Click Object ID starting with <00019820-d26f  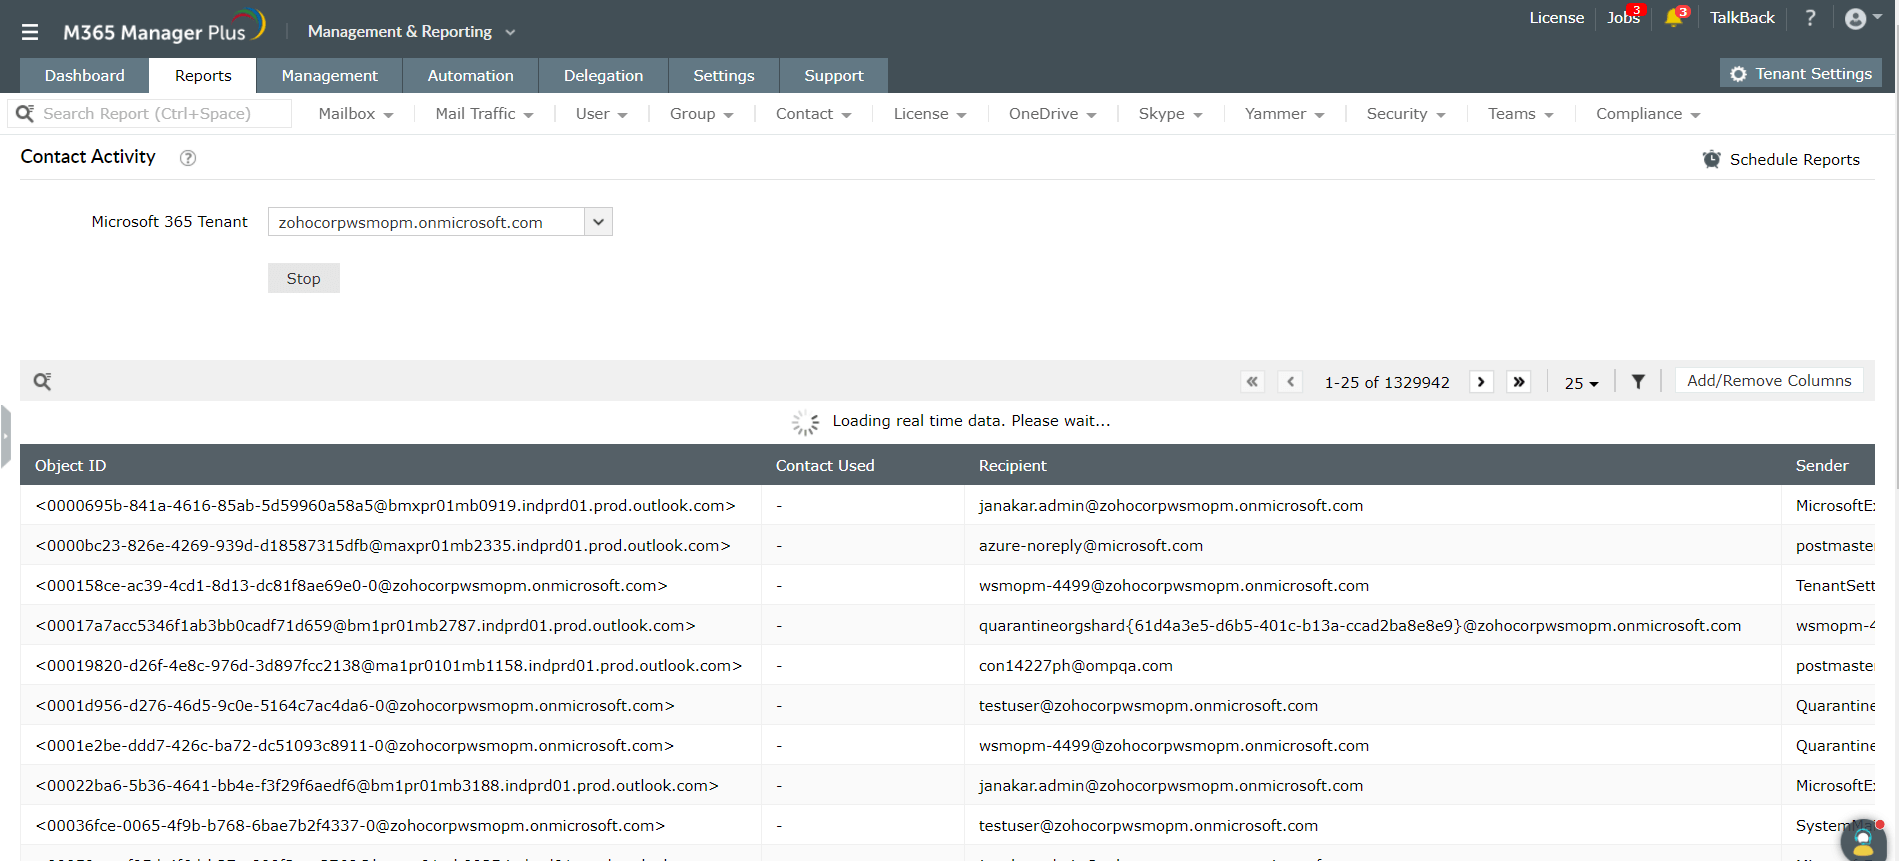[389, 666]
